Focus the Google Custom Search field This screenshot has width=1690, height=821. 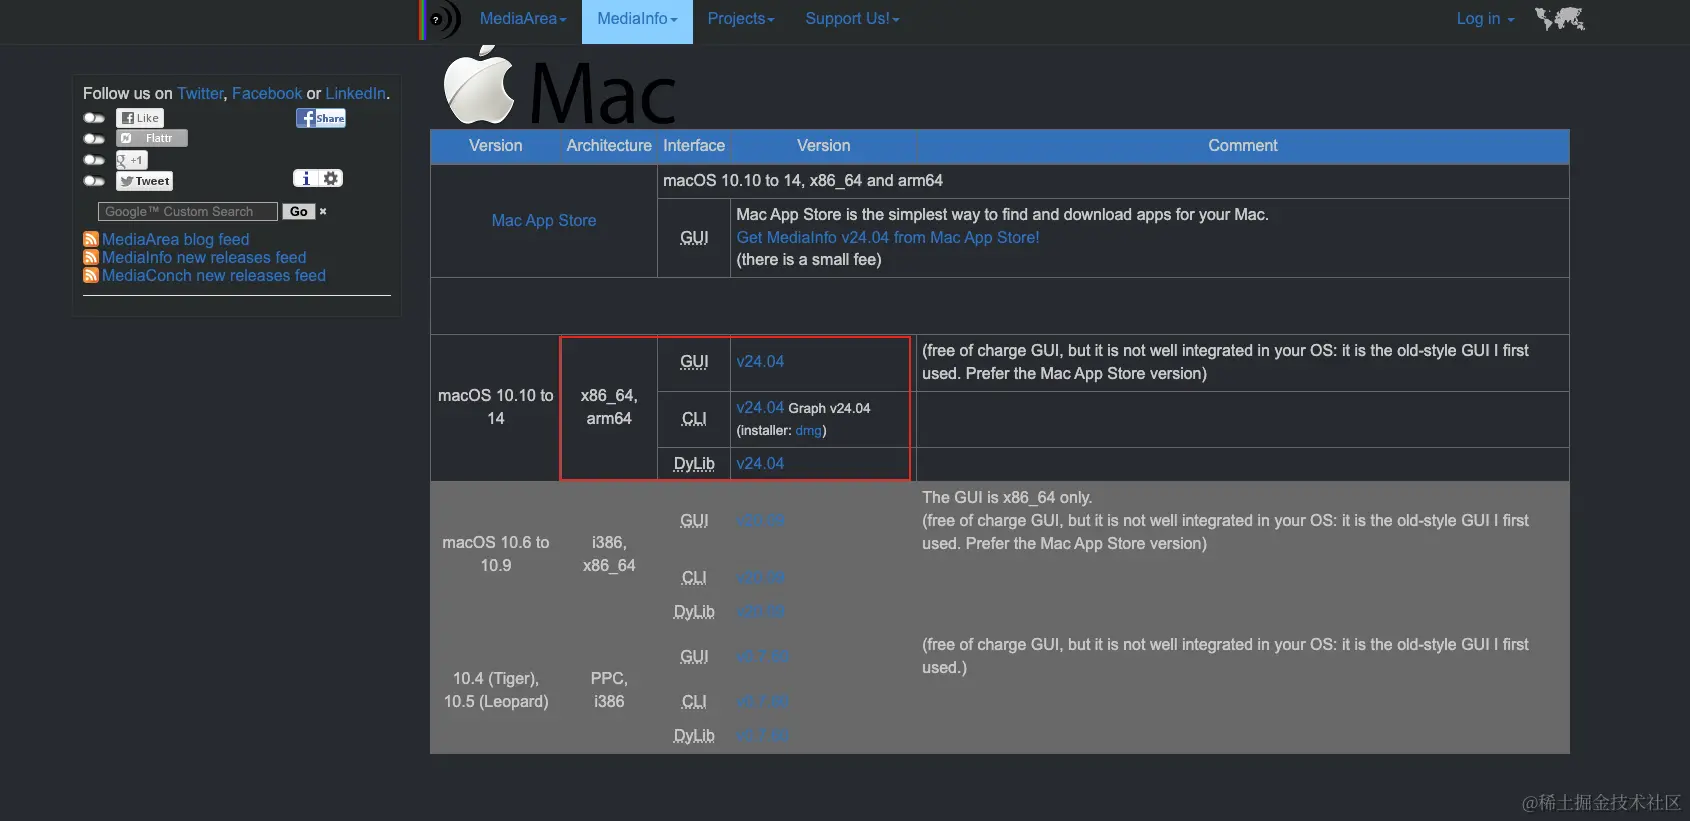pos(188,211)
